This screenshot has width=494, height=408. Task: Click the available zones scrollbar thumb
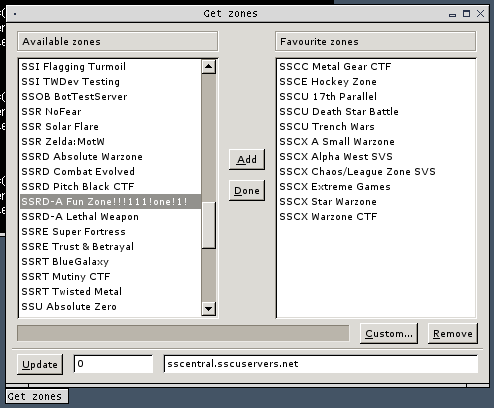(x=209, y=225)
